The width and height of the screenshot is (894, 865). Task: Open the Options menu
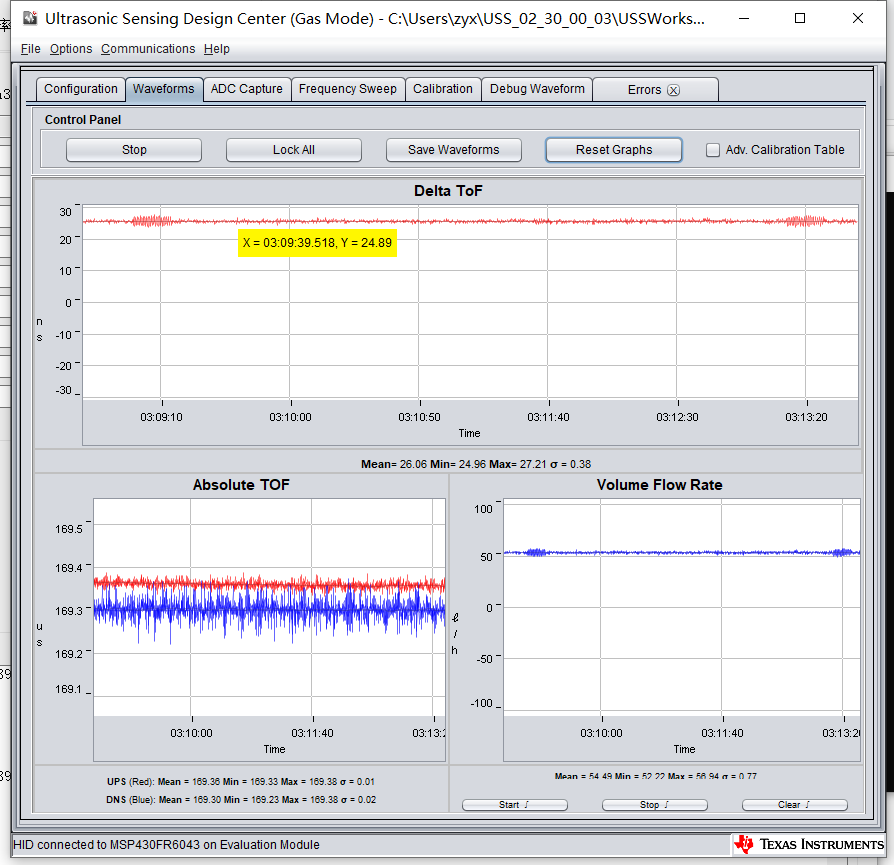(71, 49)
